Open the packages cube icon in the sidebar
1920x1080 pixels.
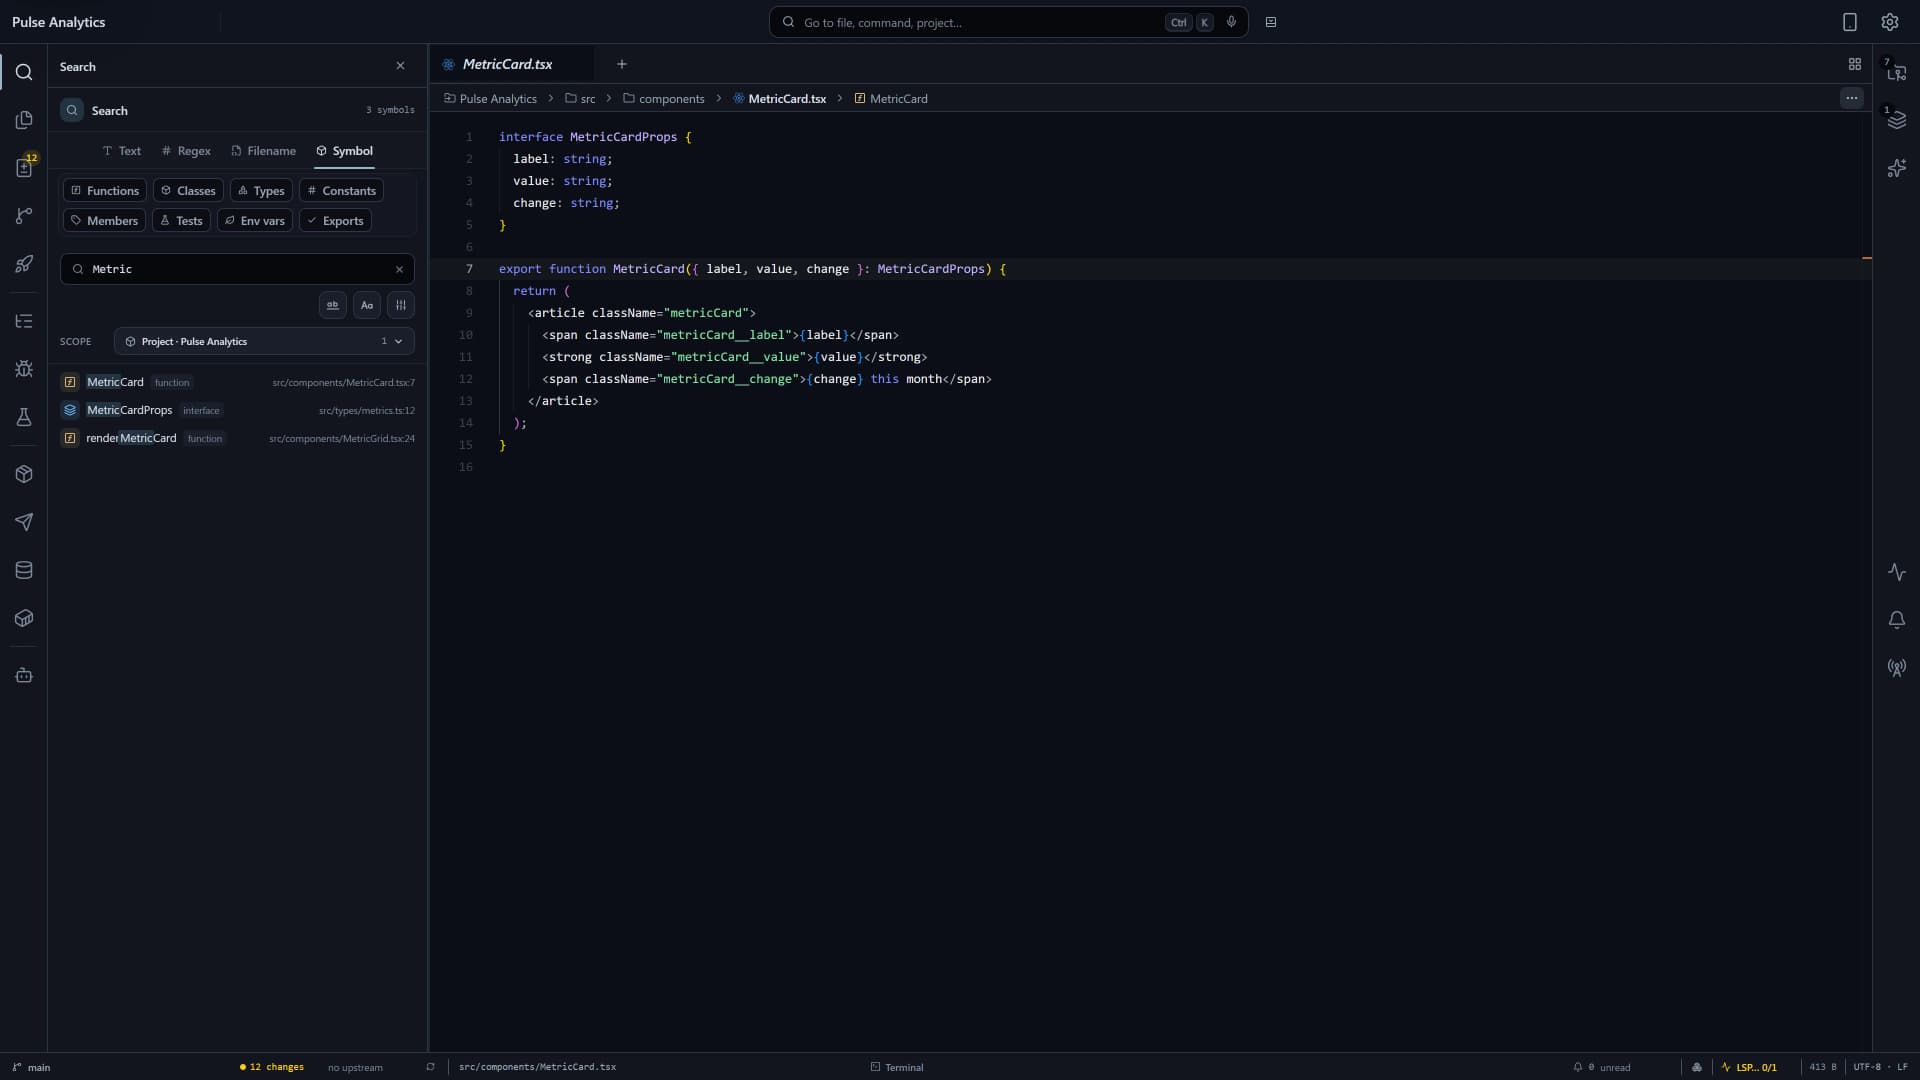point(24,474)
